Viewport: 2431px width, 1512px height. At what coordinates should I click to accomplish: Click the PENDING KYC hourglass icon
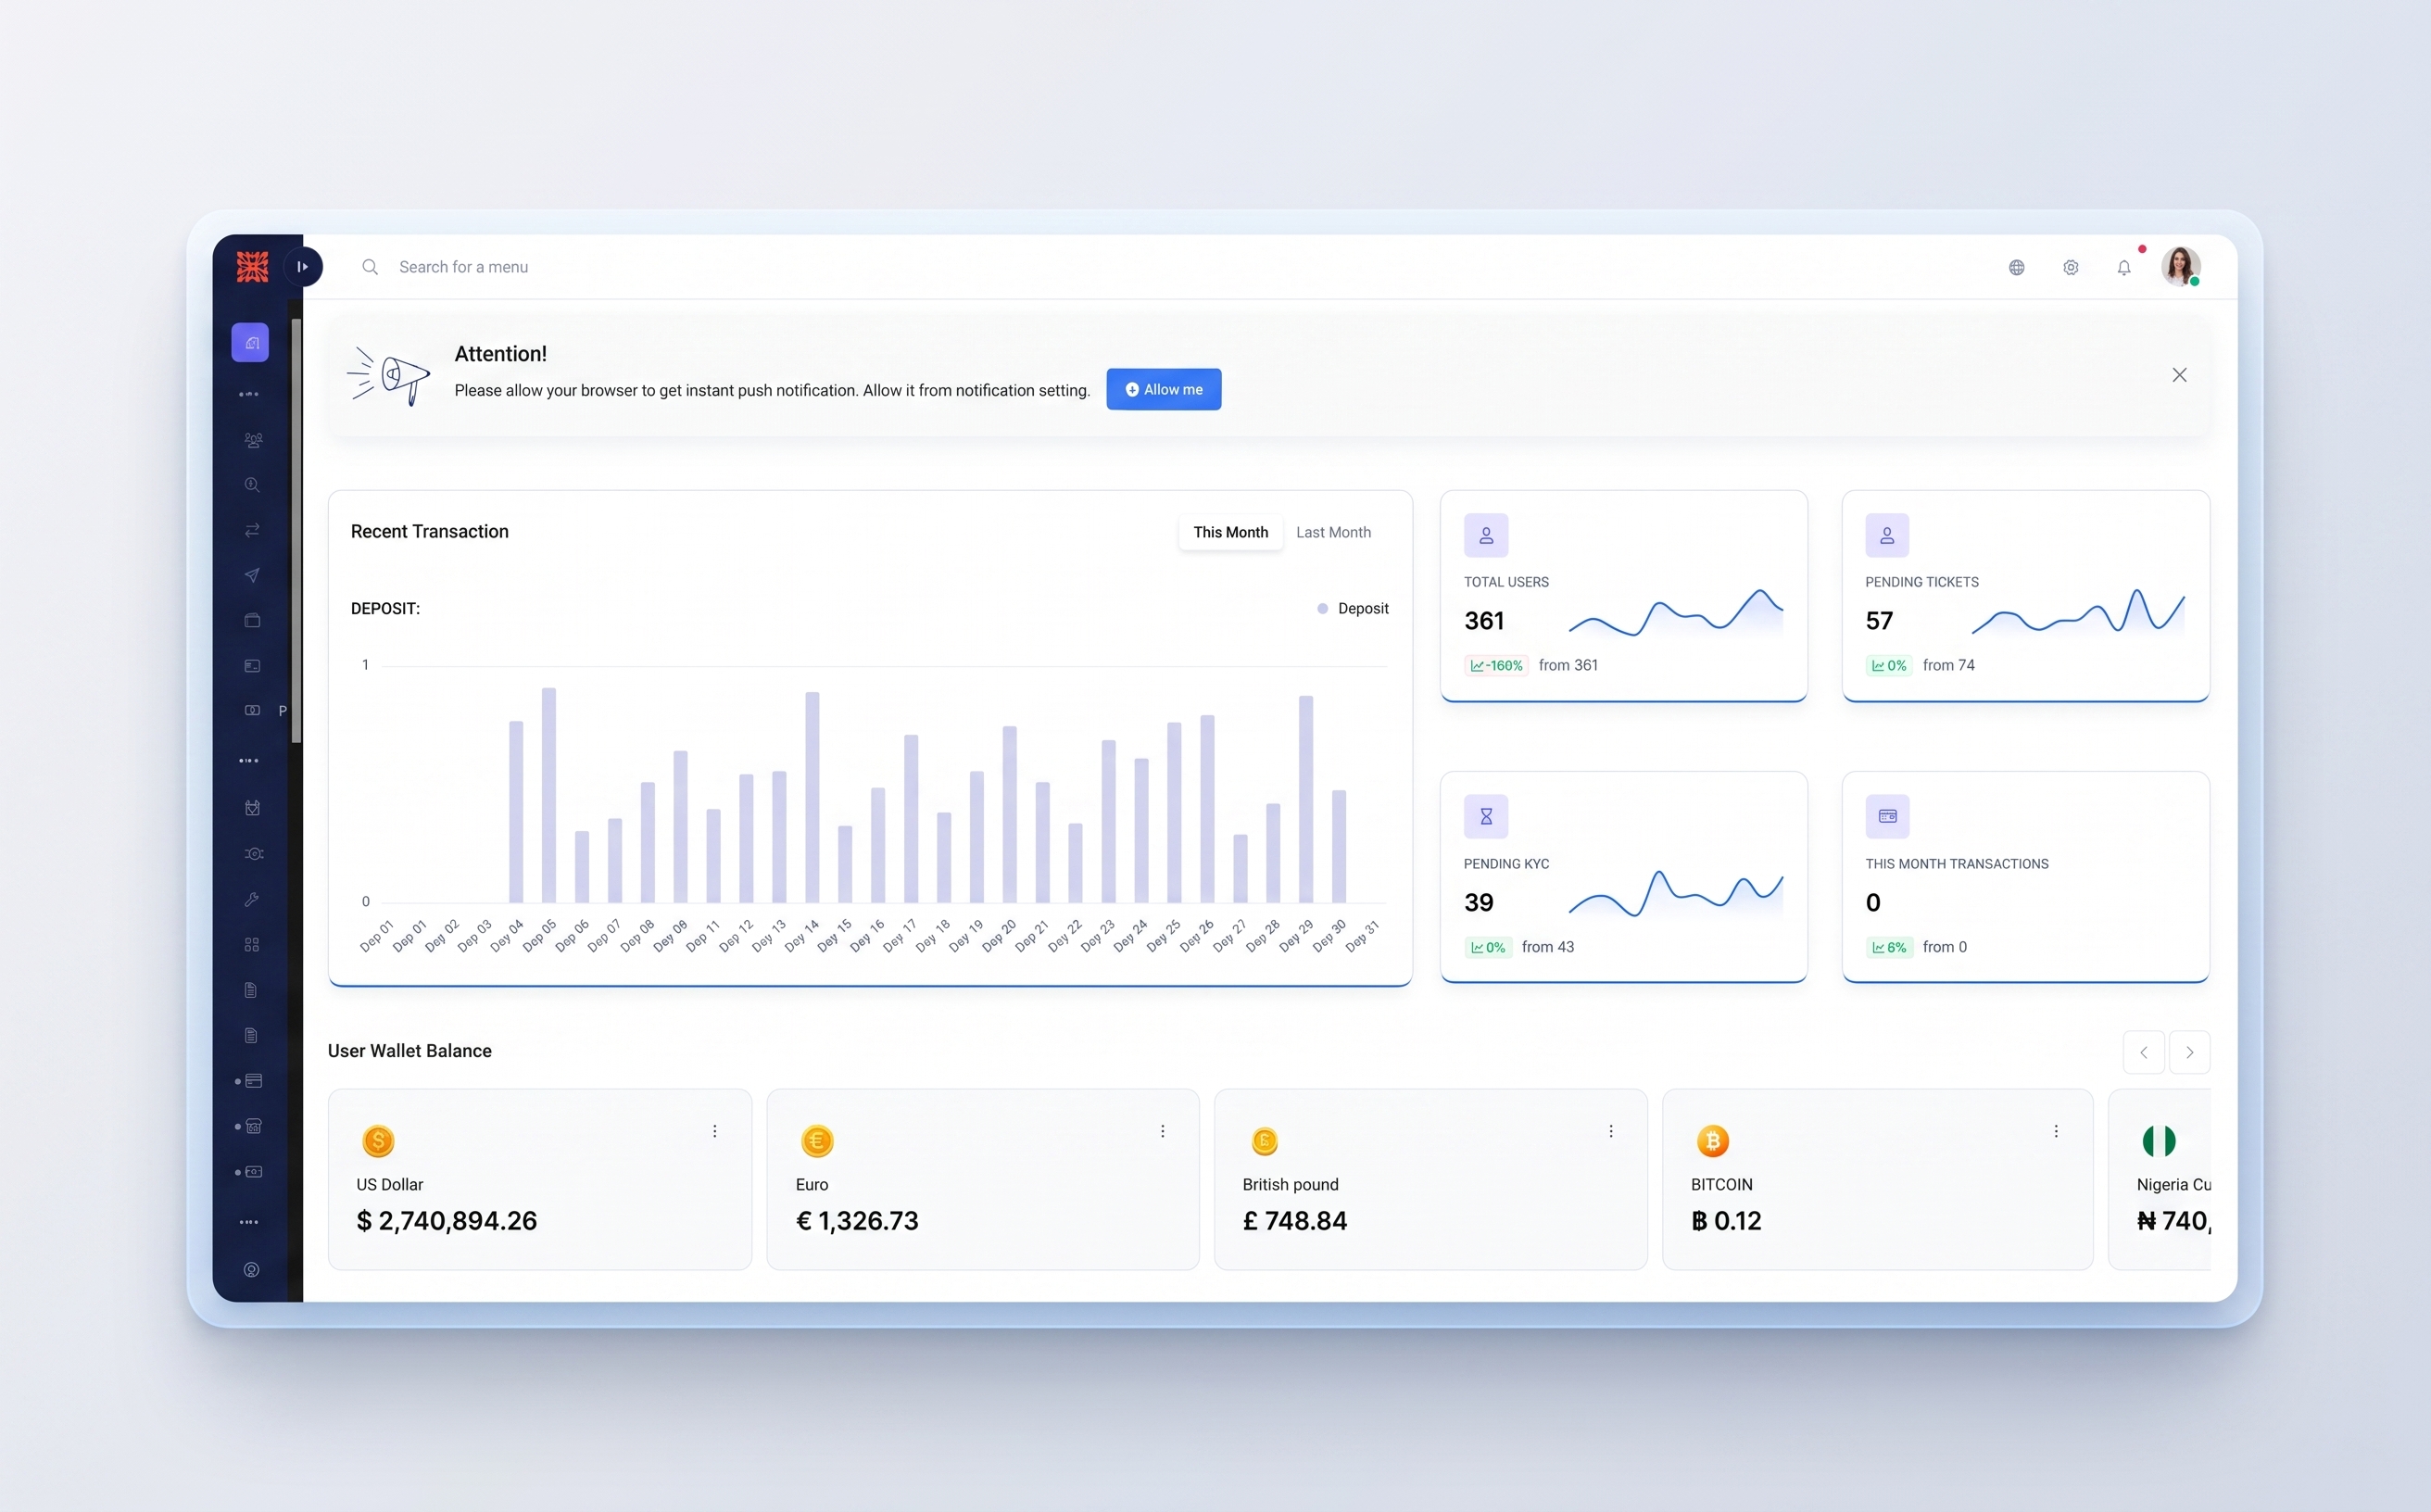(x=1486, y=817)
